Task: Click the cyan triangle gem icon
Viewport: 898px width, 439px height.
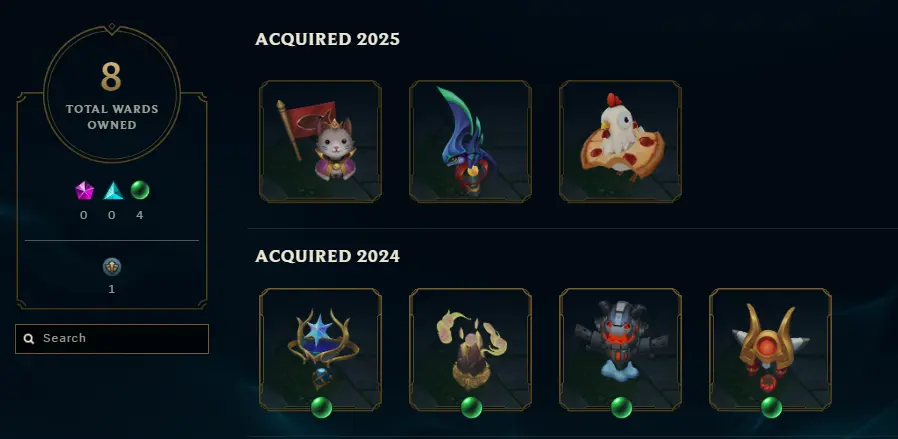Action: pyautogui.click(x=113, y=191)
